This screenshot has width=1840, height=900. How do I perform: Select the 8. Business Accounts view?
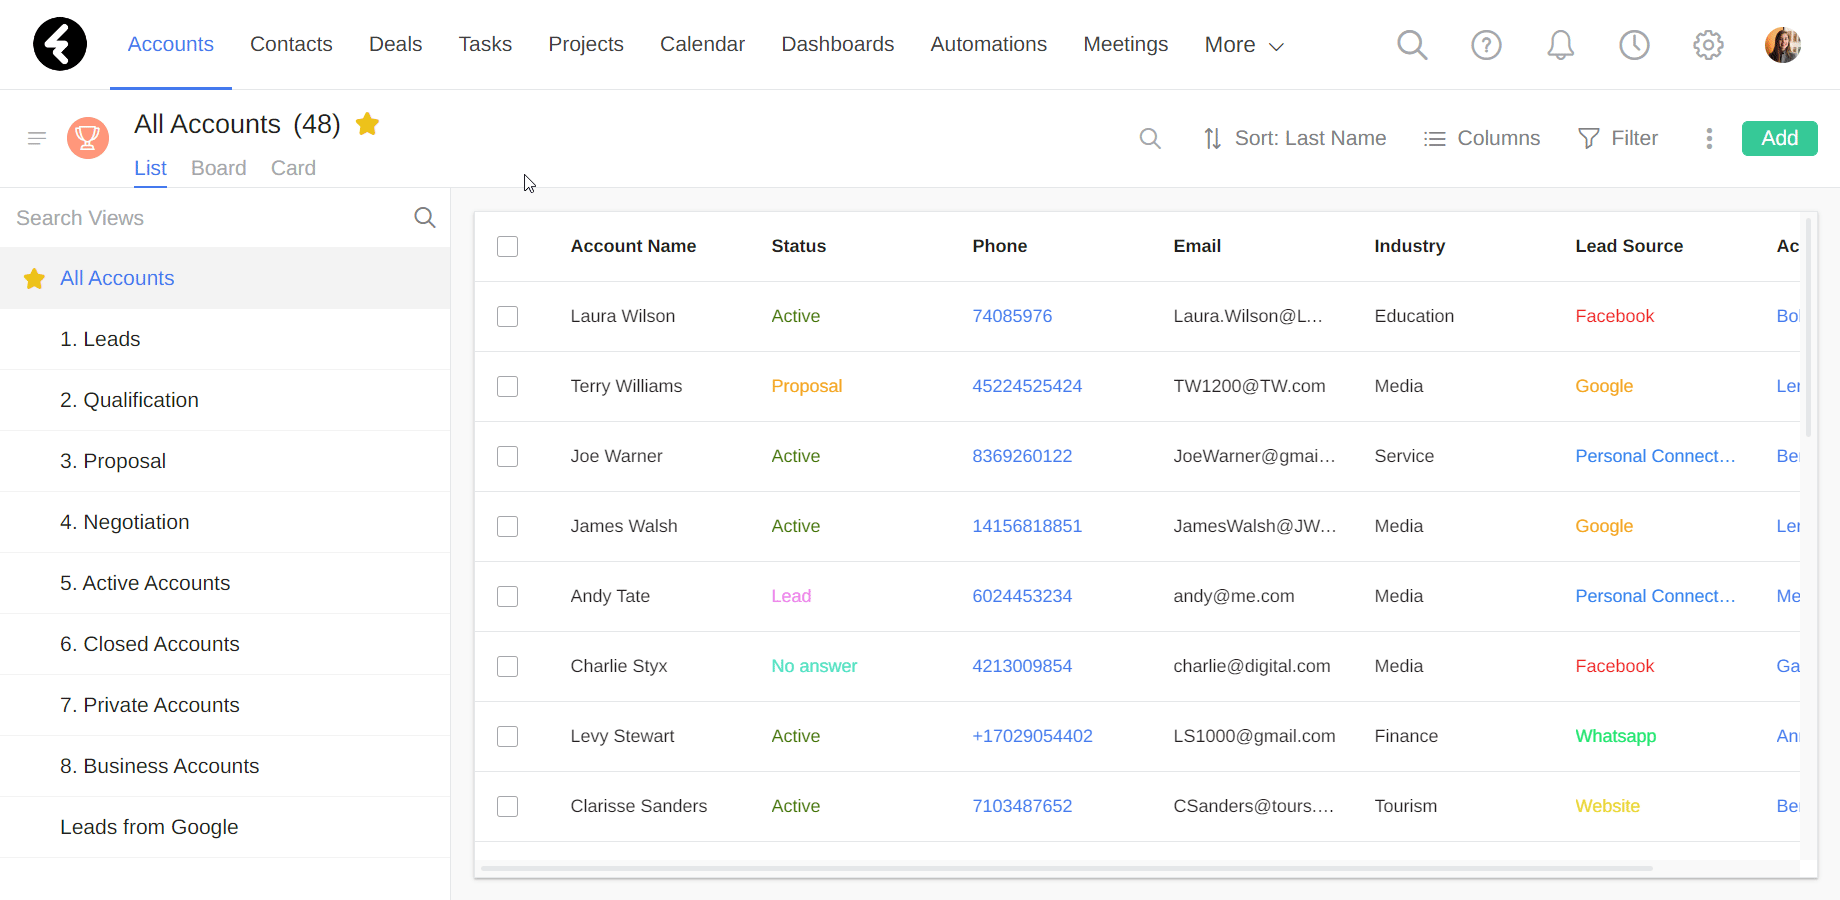225,766
